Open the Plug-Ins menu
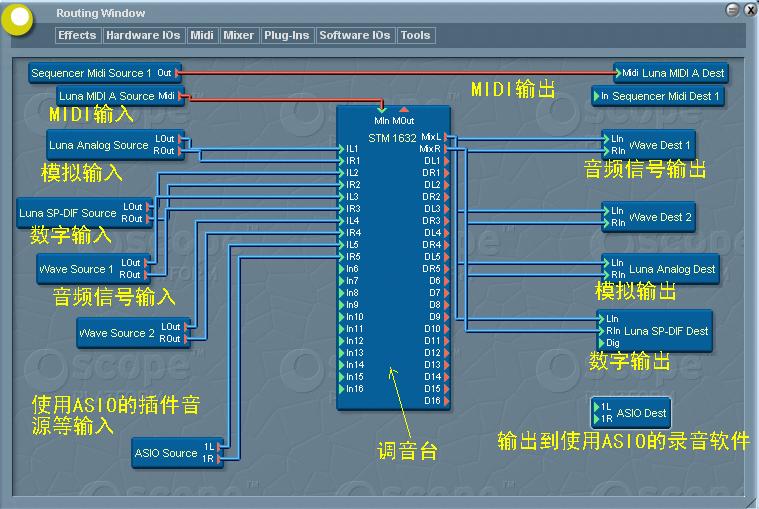The width and height of the screenshot is (759, 509). 287,35
